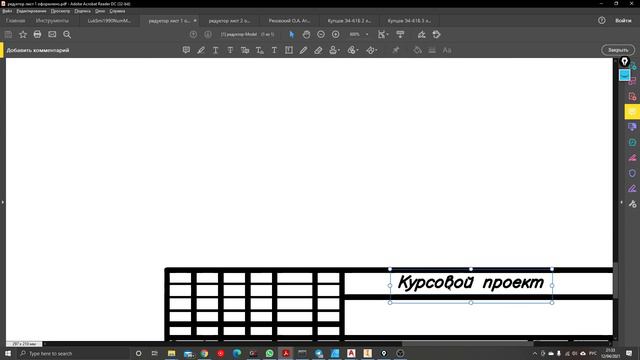
Task: Select the add text comment tool
Action: coord(274,50)
